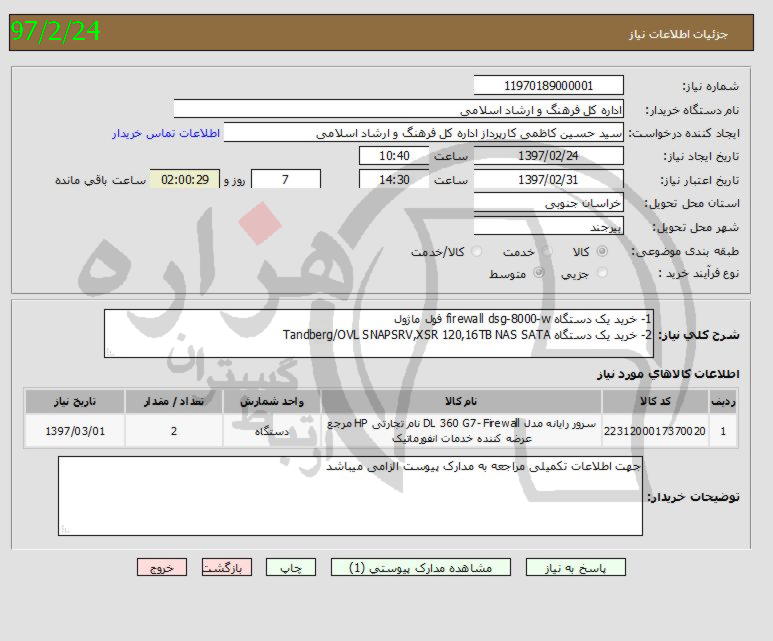Click the خراسان جنوبی province field

tap(548, 203)
